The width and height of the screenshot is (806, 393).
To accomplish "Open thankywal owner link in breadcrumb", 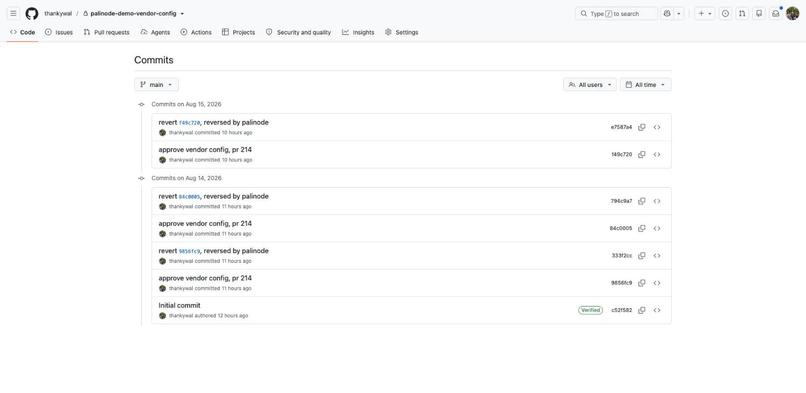I will pos(58,13).
